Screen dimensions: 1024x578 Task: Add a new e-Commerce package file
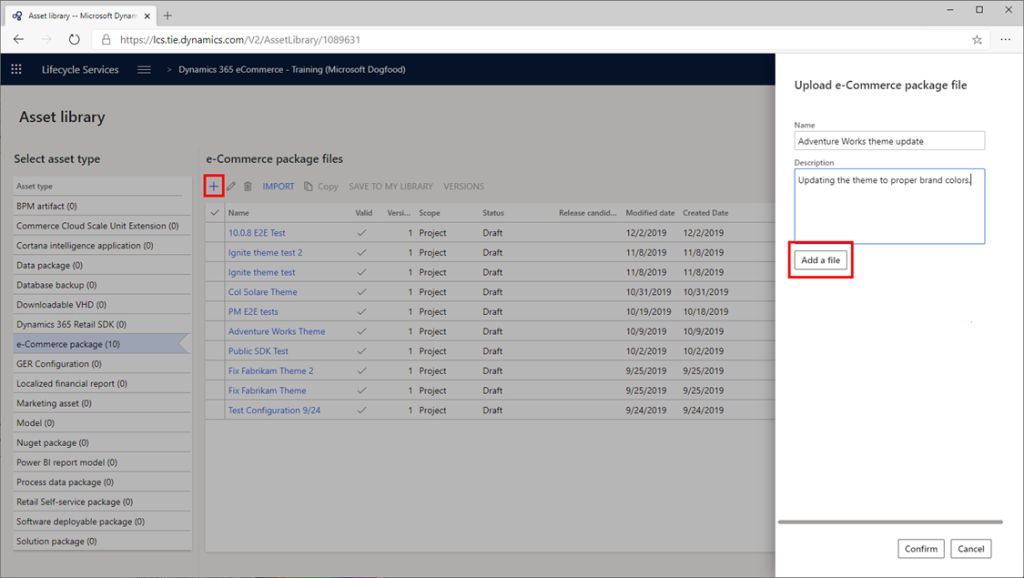pos(215,187)
